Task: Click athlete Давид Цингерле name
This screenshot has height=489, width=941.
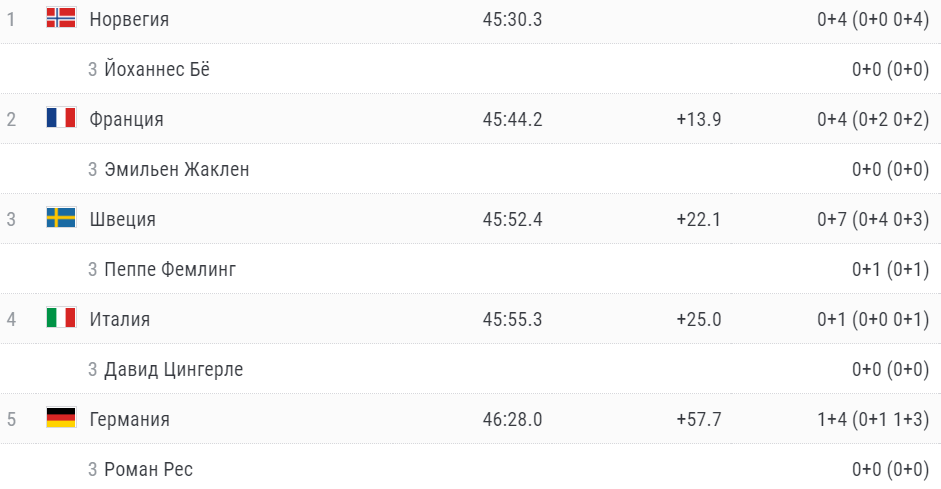Action: 173,369
